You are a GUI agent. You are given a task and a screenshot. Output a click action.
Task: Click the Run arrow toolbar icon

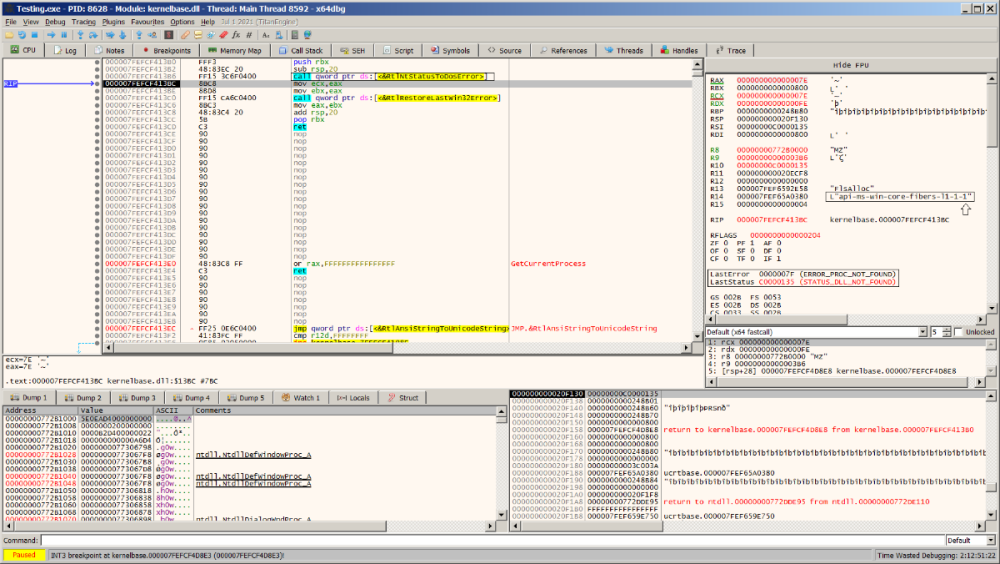[51, 34]
